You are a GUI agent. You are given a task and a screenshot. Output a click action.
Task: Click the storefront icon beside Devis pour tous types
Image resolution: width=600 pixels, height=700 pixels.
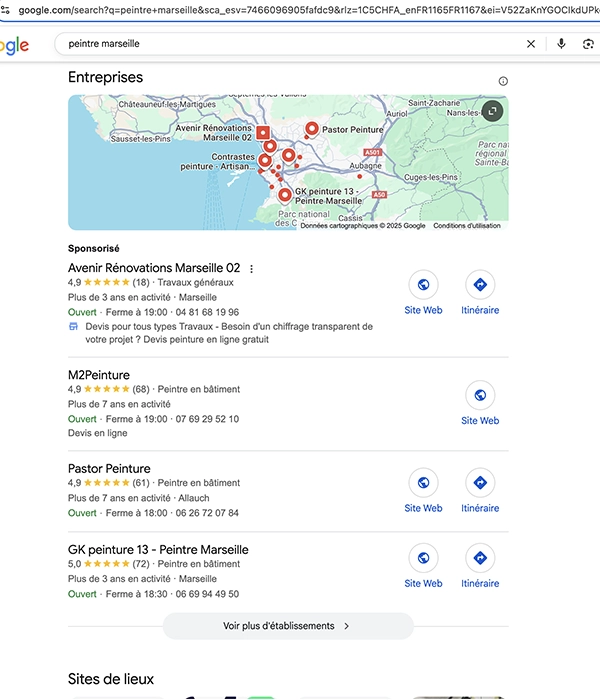pos(73,327)
